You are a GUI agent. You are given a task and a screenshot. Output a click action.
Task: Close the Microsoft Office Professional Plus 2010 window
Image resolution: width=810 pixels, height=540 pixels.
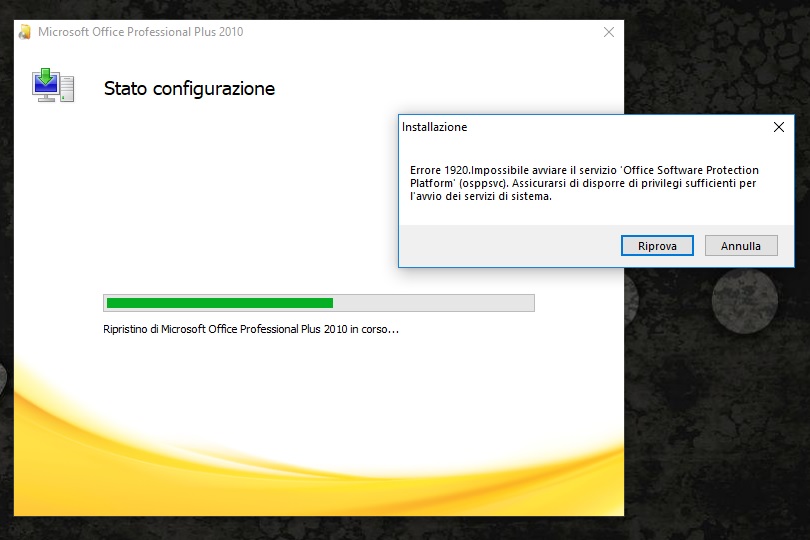tap(609, 32)
